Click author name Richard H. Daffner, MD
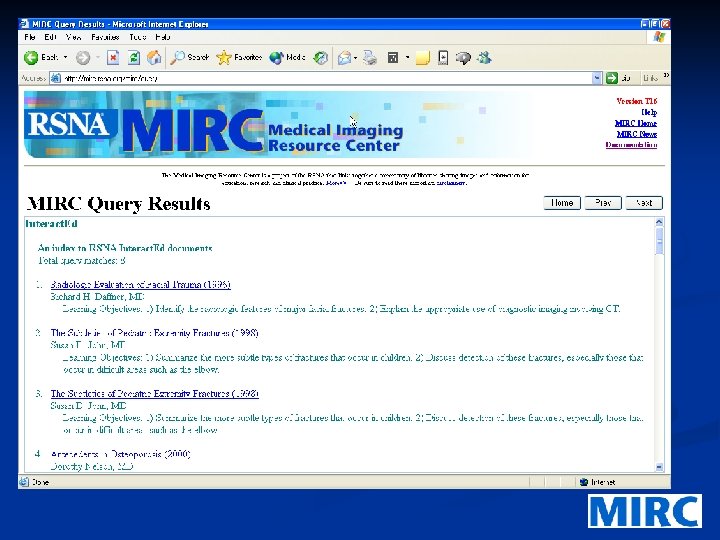The height and width of the screenshot is (540, 720). coord(97,297)
